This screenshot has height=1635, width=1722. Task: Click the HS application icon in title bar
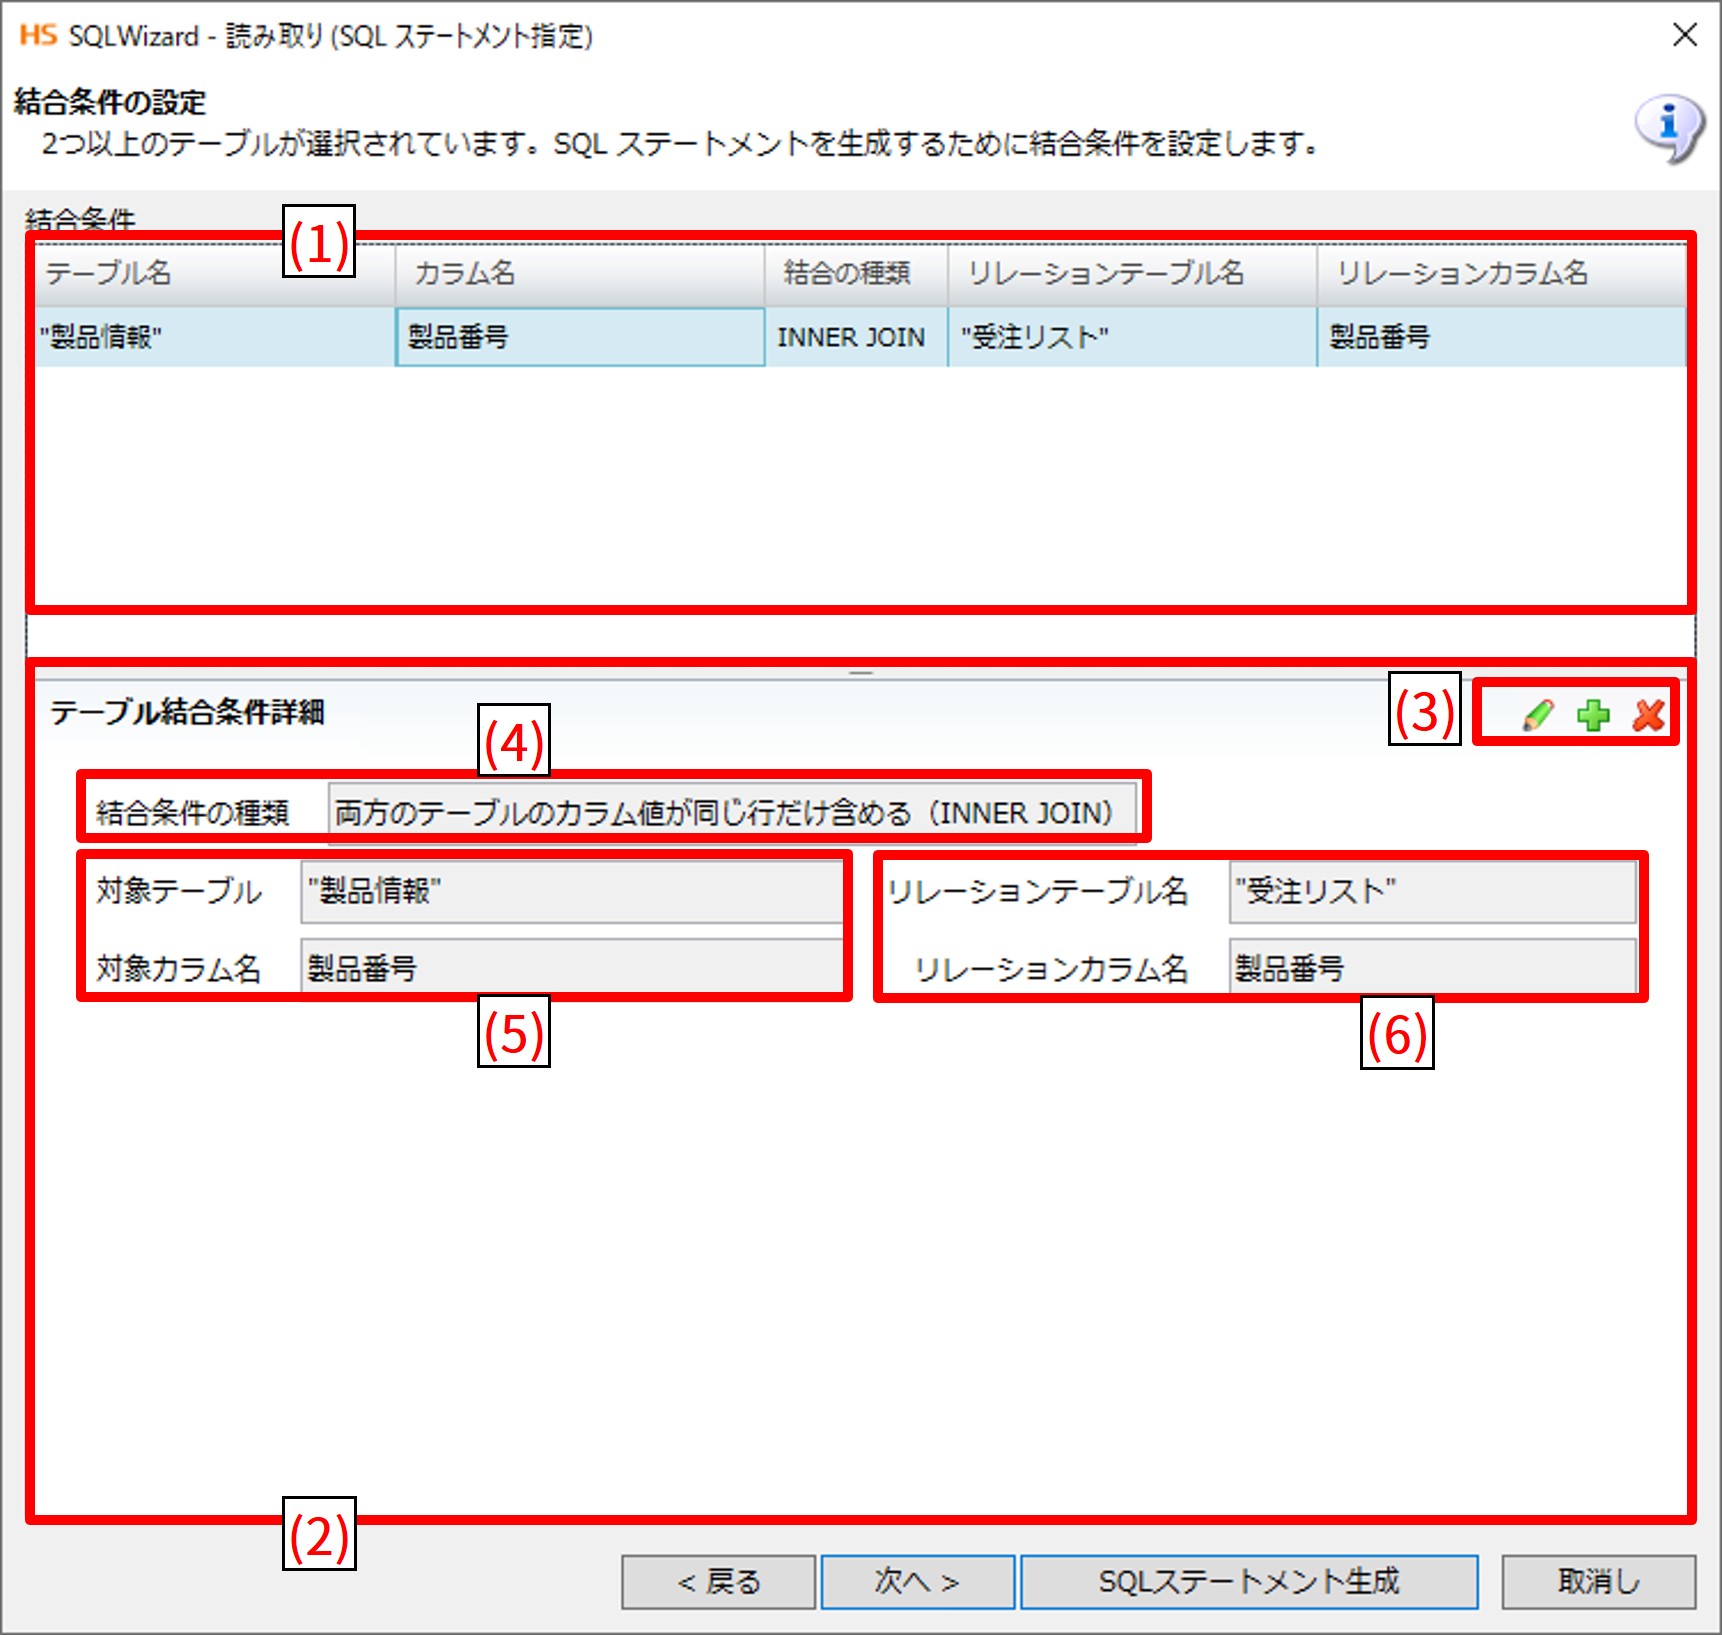[x=38, y=35]
